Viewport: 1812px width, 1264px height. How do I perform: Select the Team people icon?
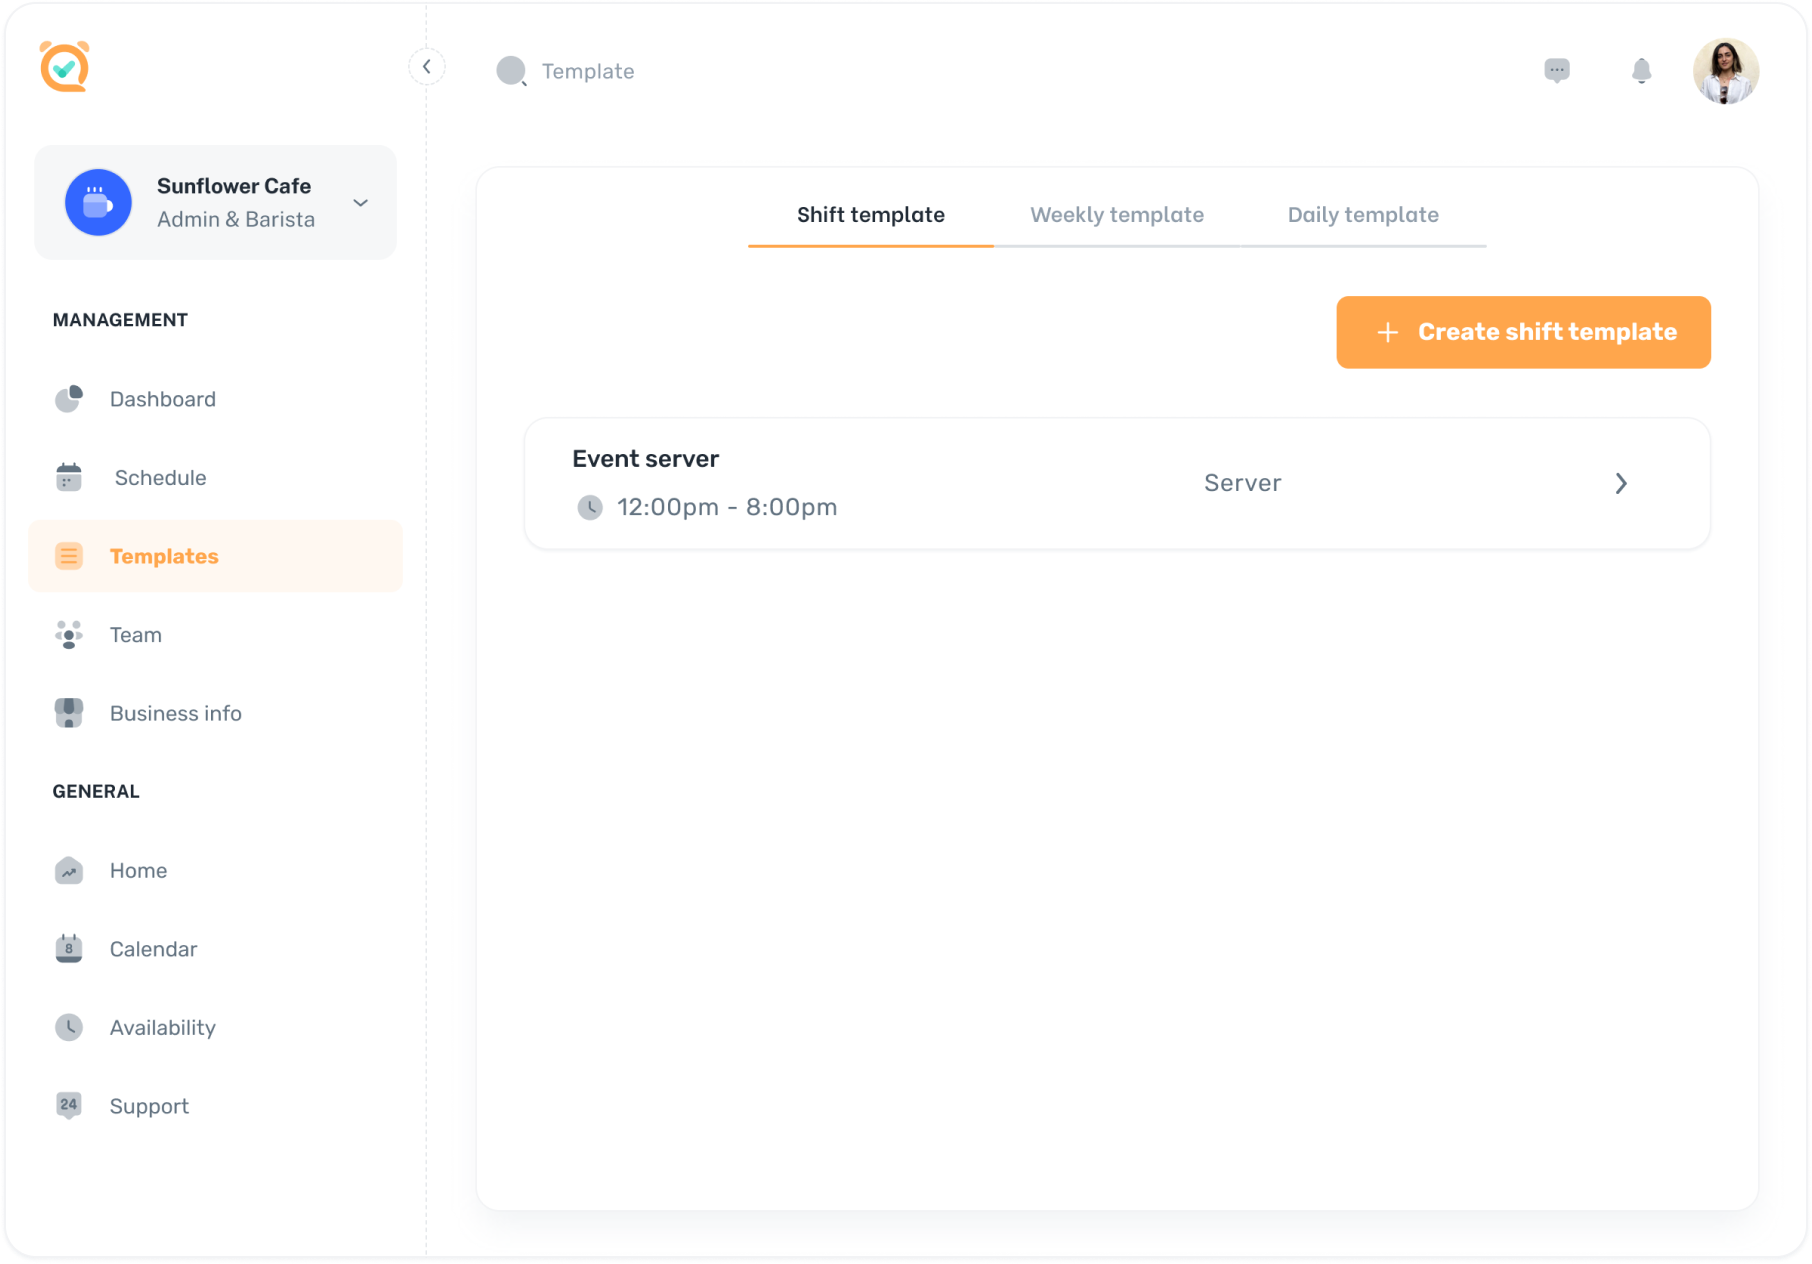68,634
